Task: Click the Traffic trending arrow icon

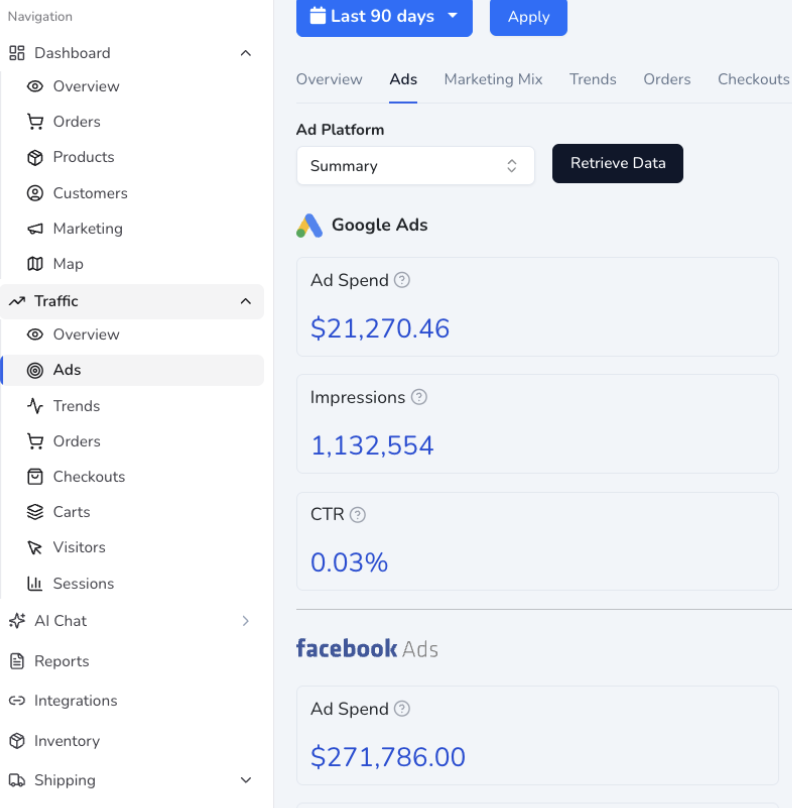Action: pyautogui.click(x=17, y=301)
